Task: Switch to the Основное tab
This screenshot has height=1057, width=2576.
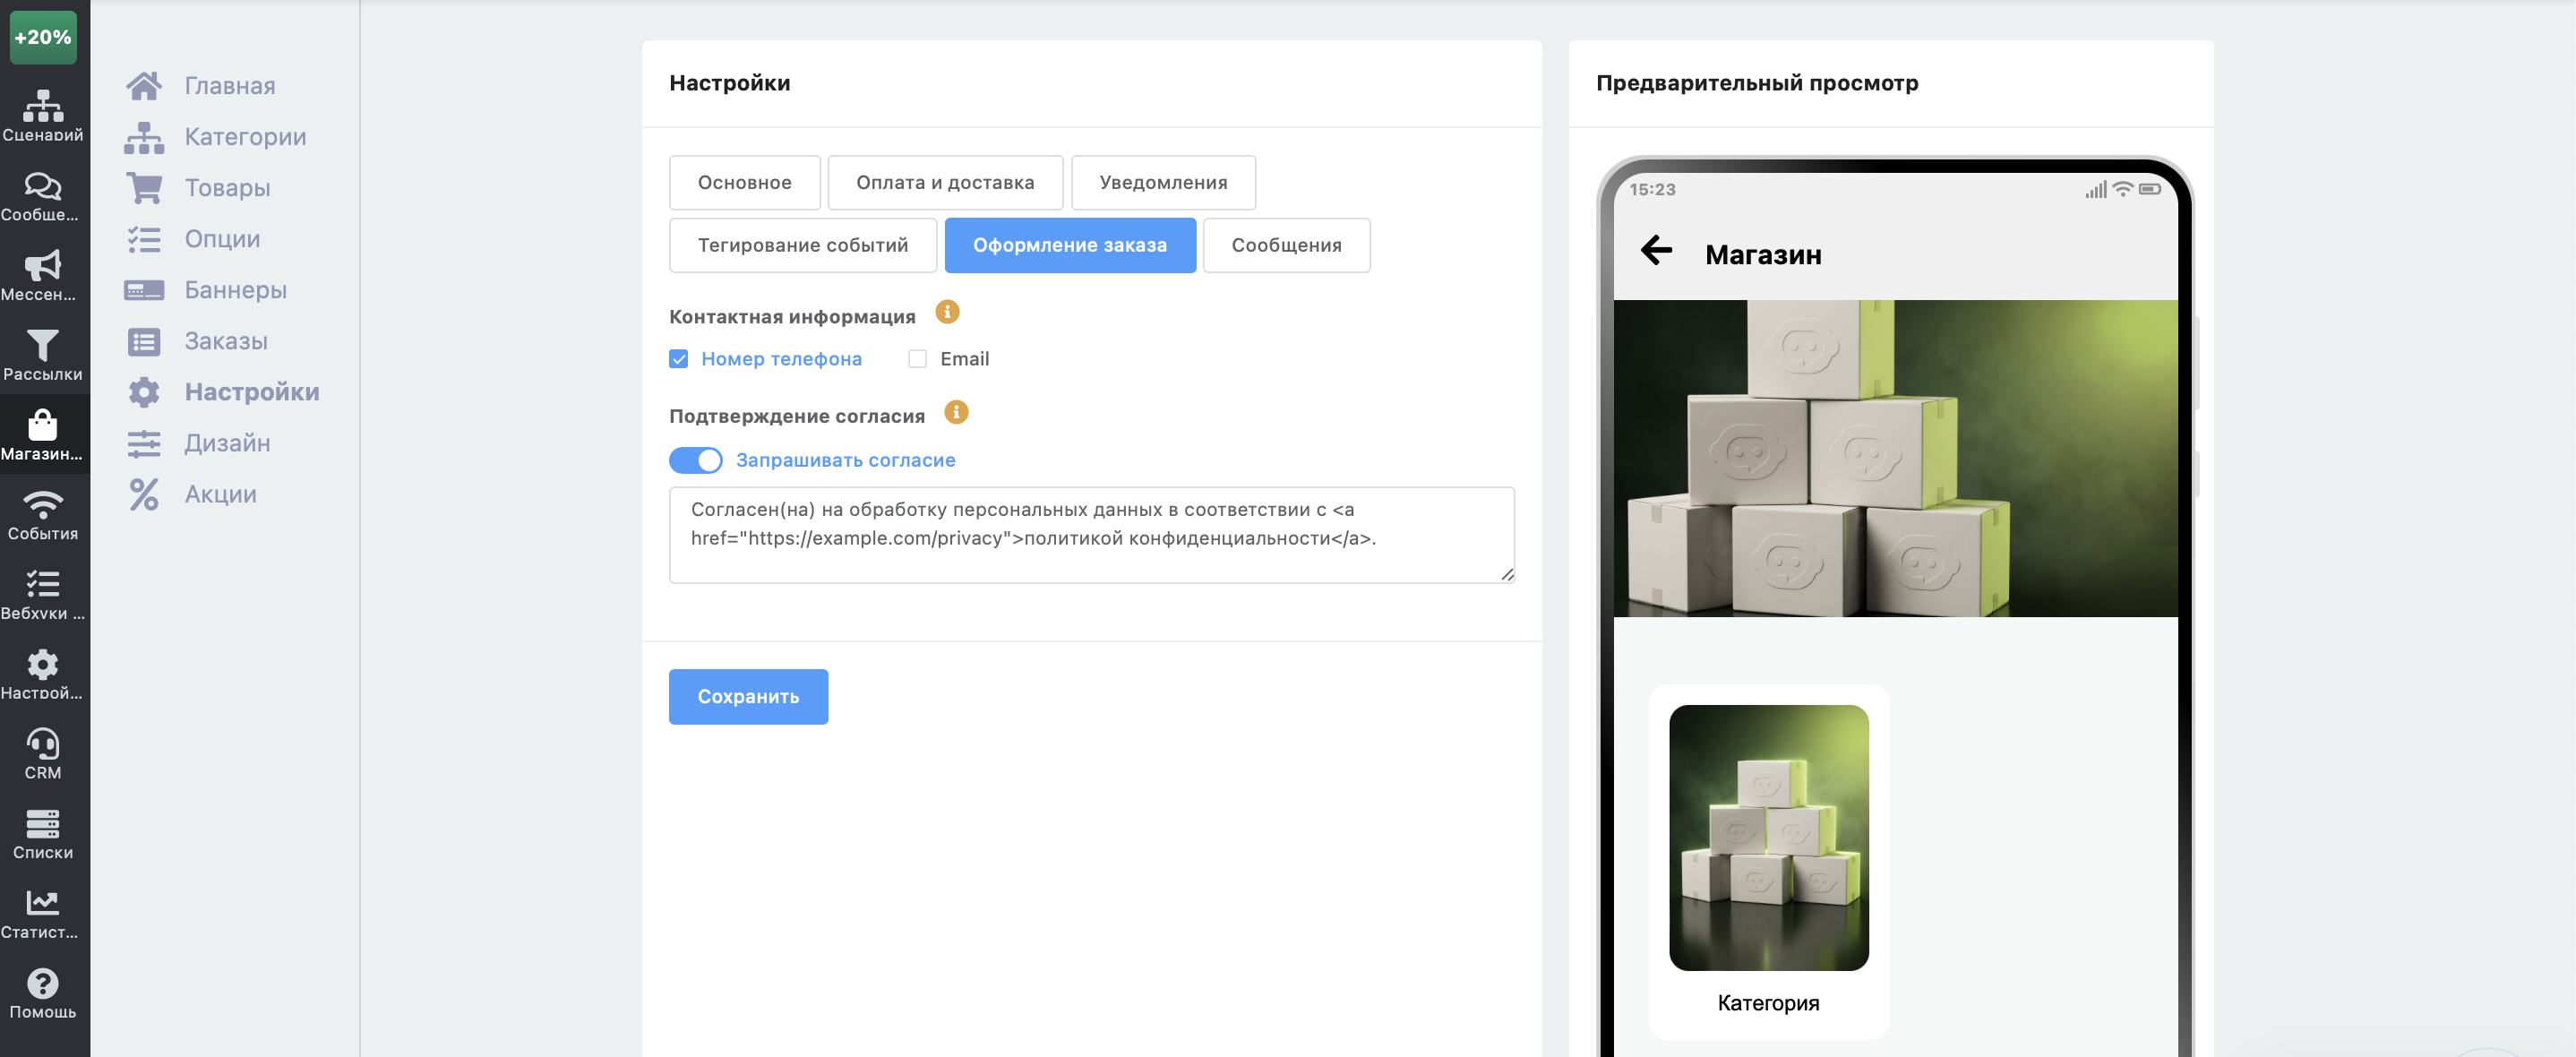Action: click(x=745, y=183)
